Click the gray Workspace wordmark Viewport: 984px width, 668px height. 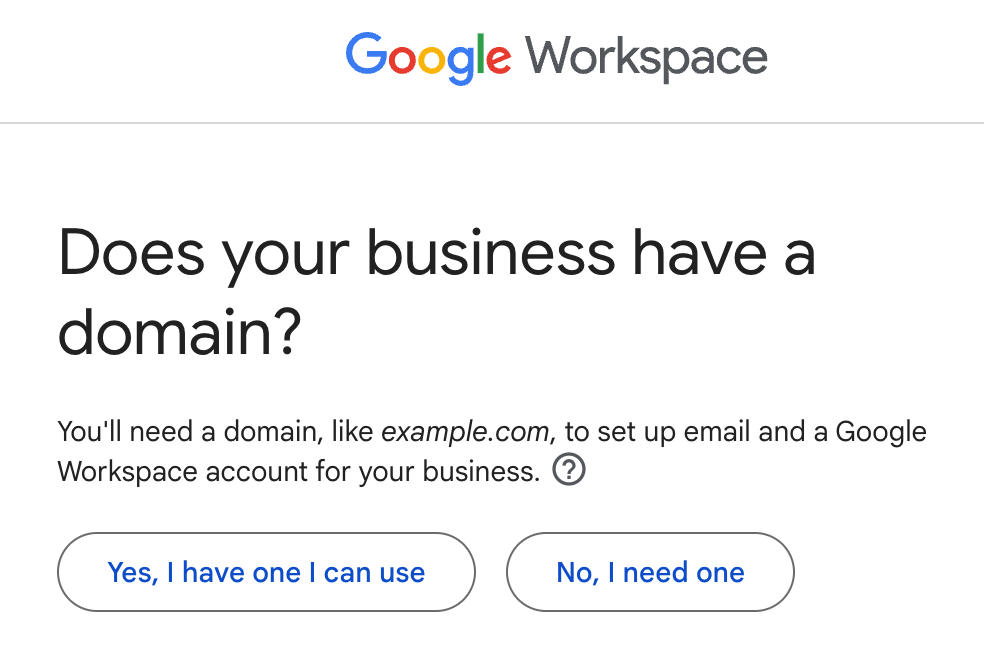(x=647, y=57)
